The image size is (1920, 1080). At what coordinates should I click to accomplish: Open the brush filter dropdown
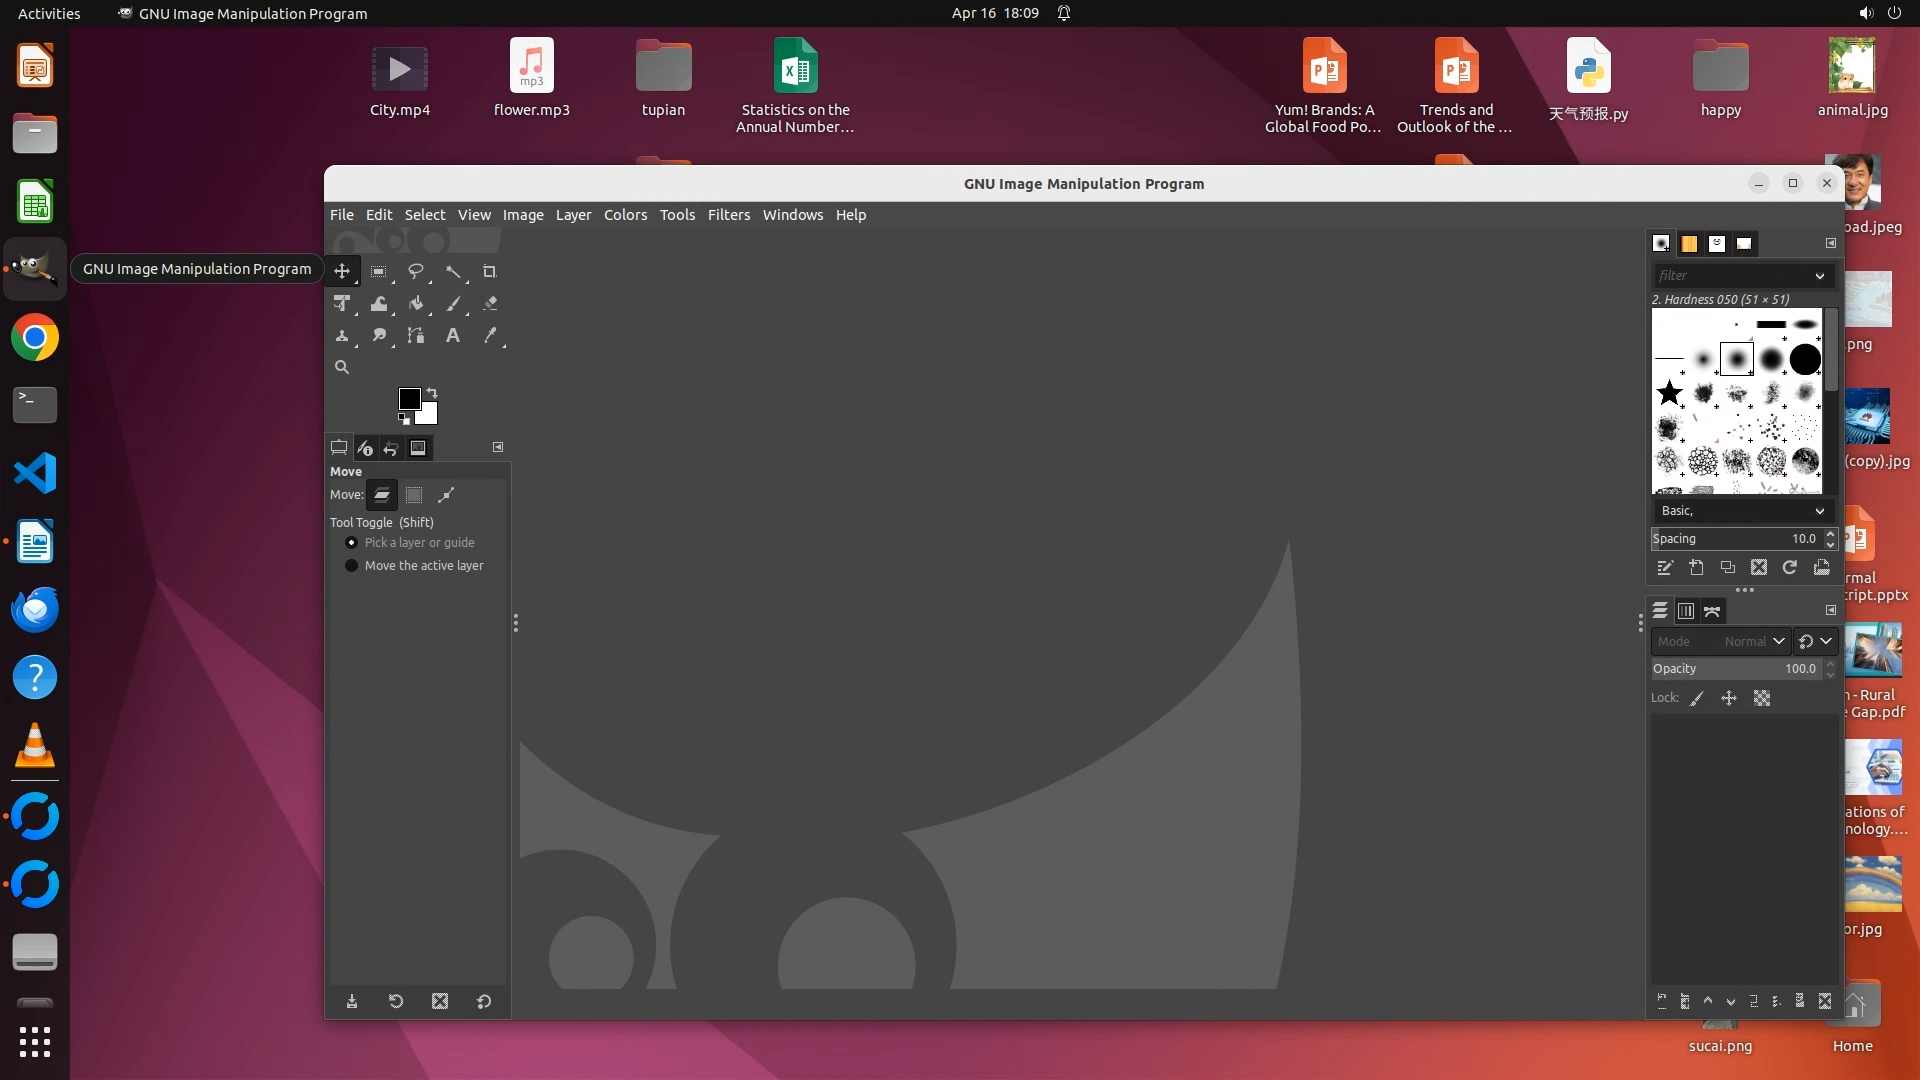click(1819, 275)
